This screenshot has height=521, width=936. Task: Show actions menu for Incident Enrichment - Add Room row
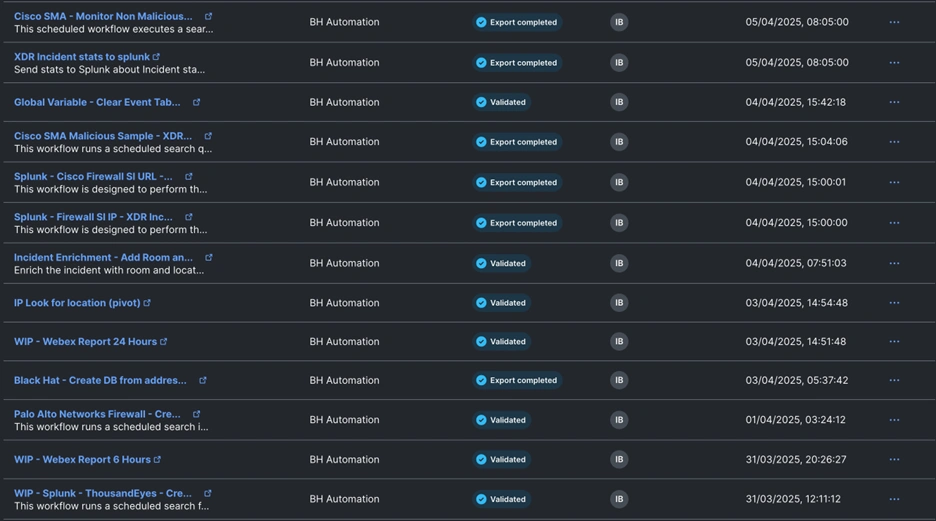point(894,263)
